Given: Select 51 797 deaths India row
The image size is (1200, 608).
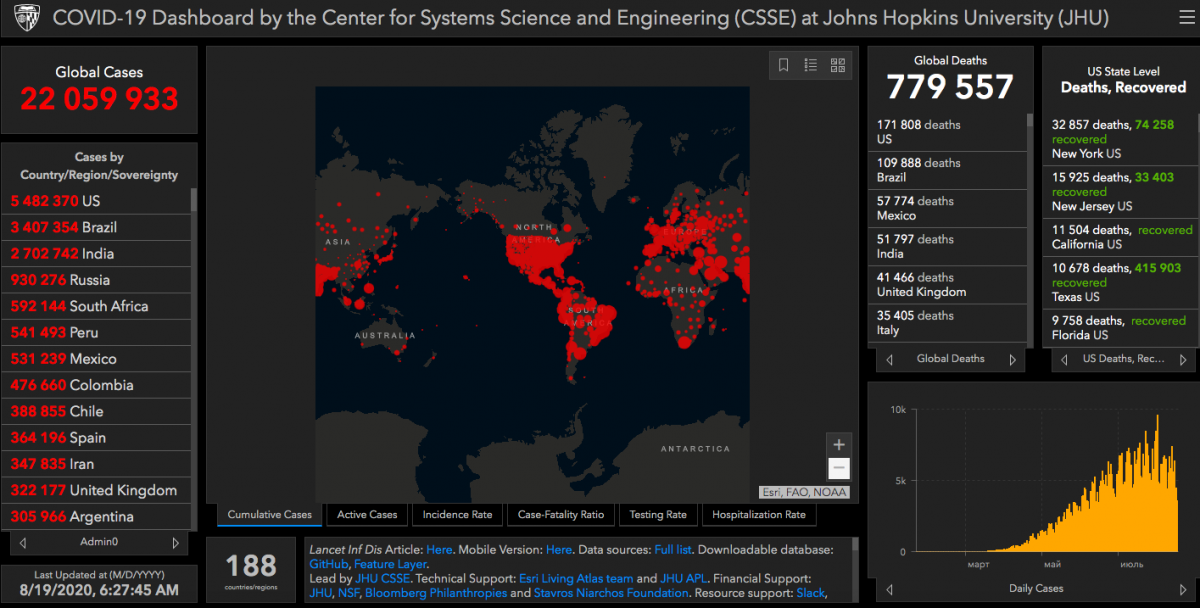Looking at the screenshot, I should 948,246.
